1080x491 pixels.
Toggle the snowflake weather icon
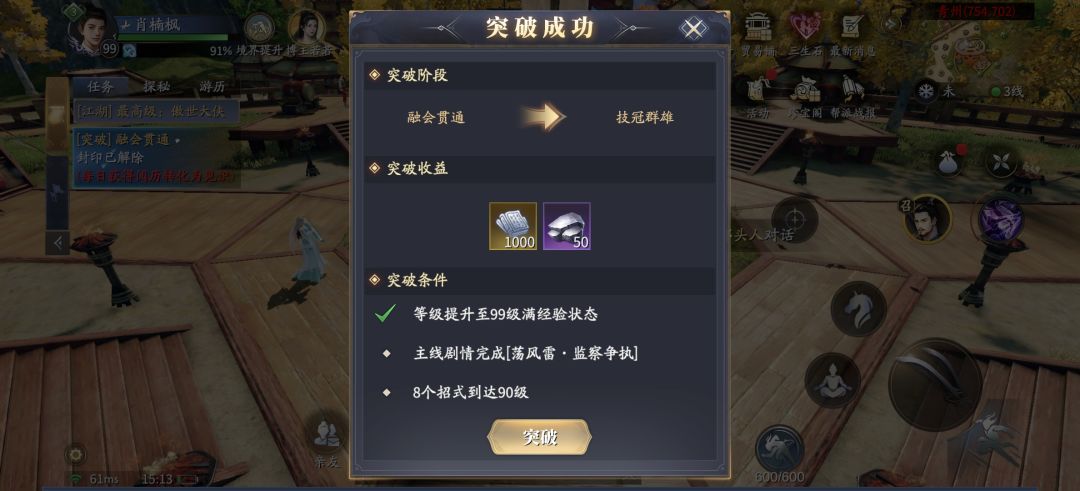click(926, 92)
